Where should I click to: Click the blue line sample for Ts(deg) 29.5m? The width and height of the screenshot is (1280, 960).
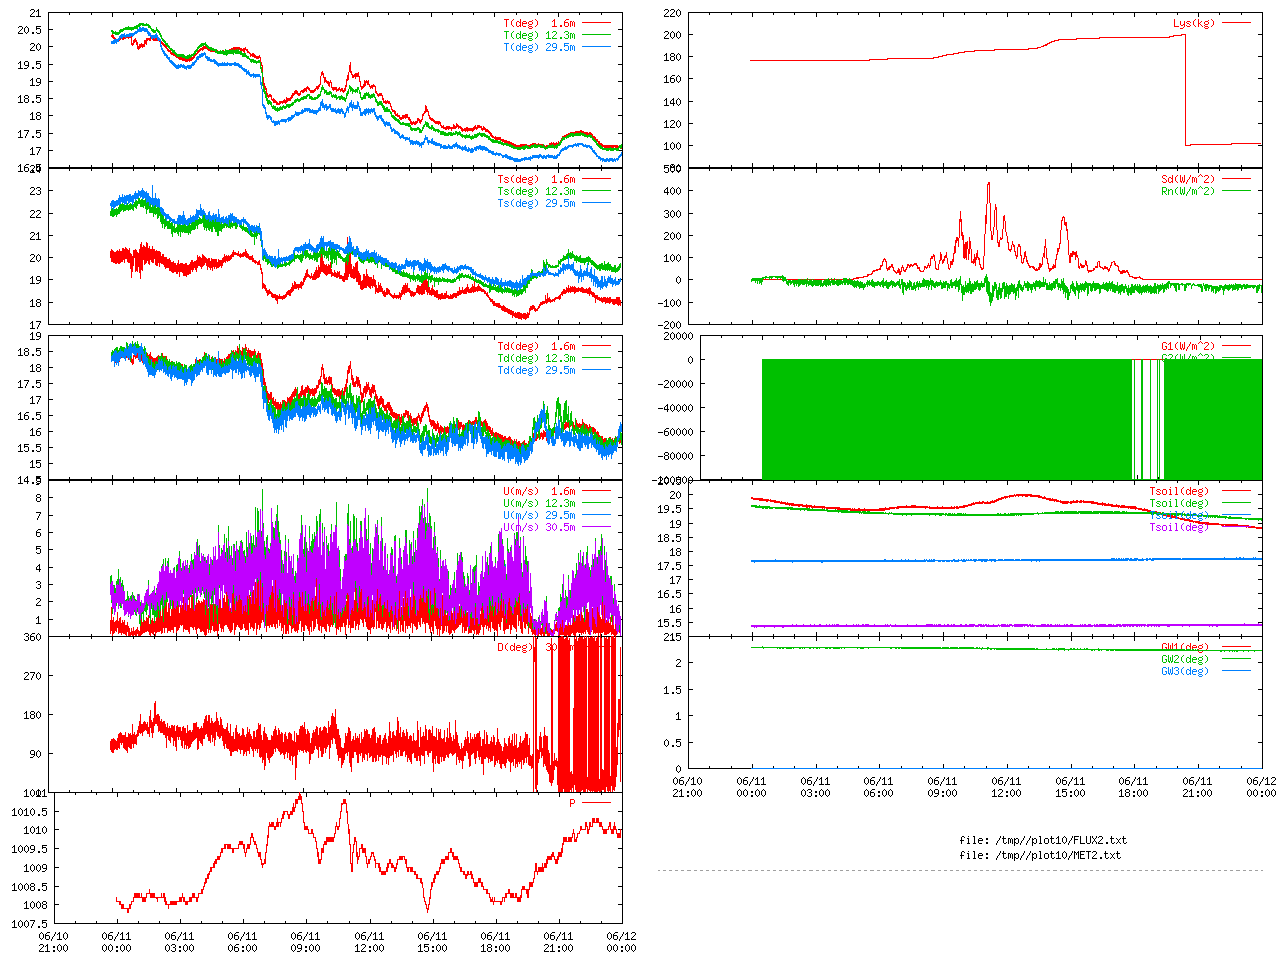point(596,203)
